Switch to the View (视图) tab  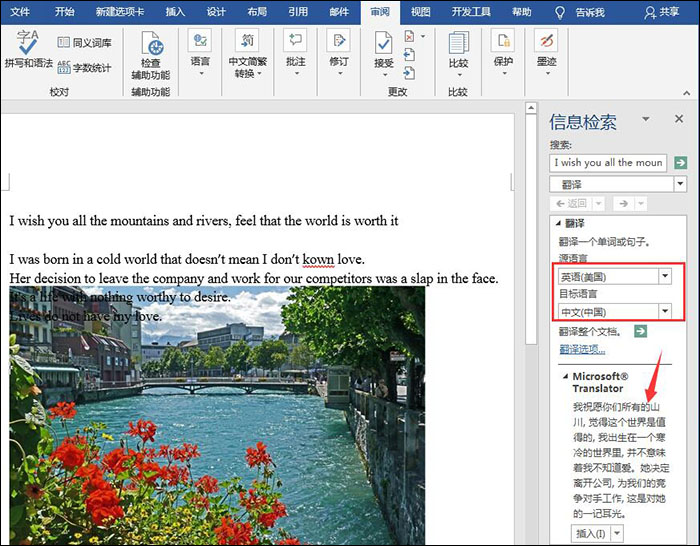click(420, 12)
